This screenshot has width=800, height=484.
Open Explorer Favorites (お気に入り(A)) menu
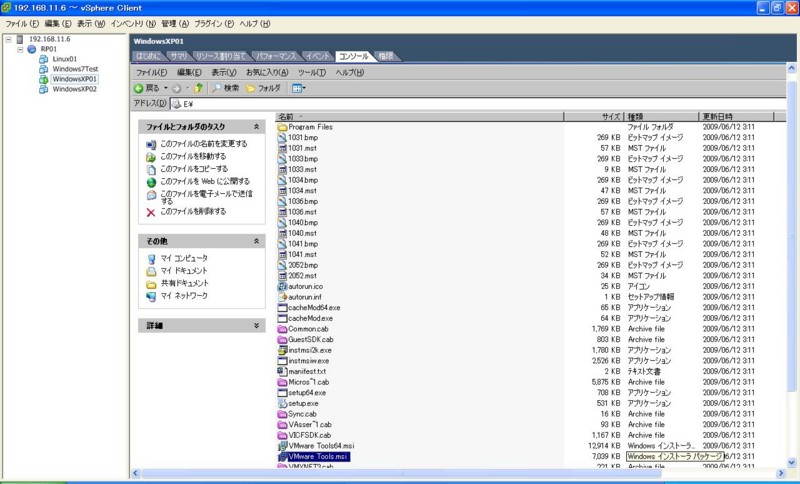pos(267,72)
